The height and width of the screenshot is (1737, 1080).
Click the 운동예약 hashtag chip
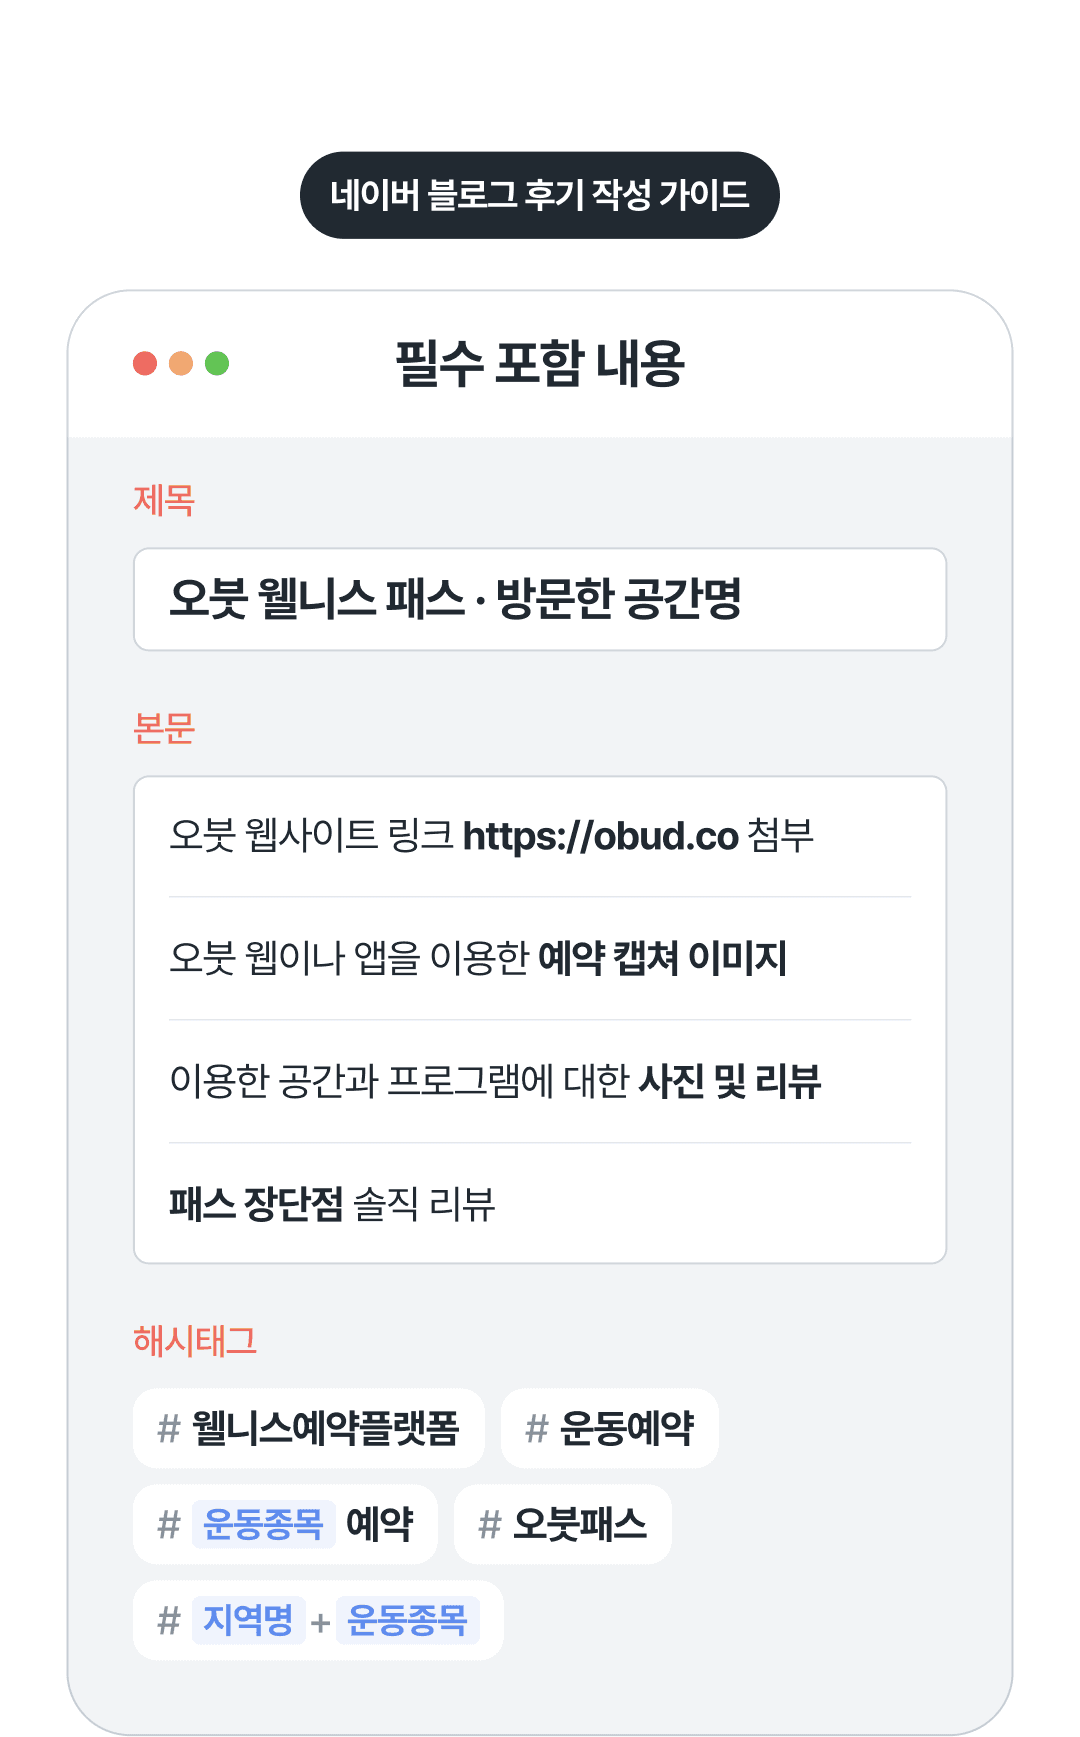tap(610, 1428)
